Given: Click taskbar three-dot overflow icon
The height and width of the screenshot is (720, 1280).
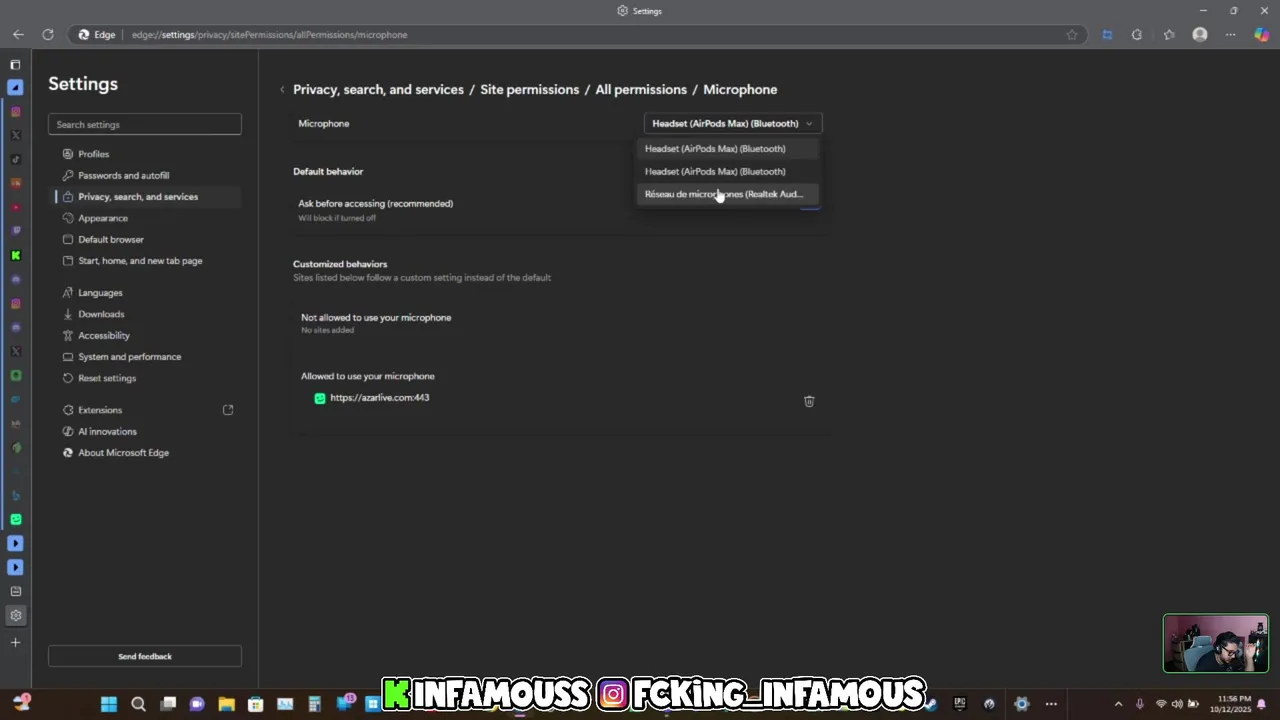Looking at the screenshot, I should pos(1051,704).
